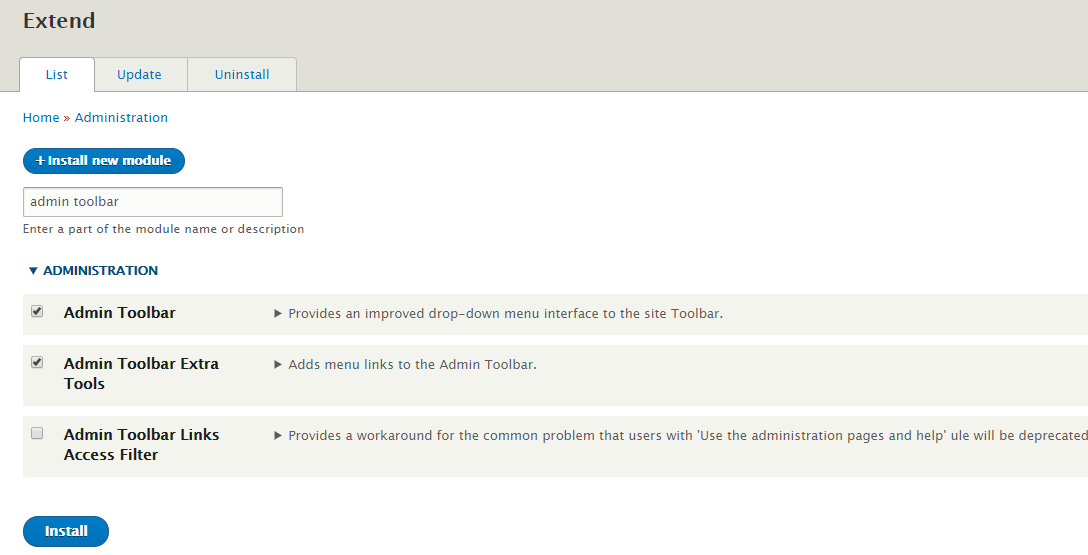Collapse the ADMINISTRATION section triangle
This screenshot has width=1088, height=555.
(x=33, y=271)
